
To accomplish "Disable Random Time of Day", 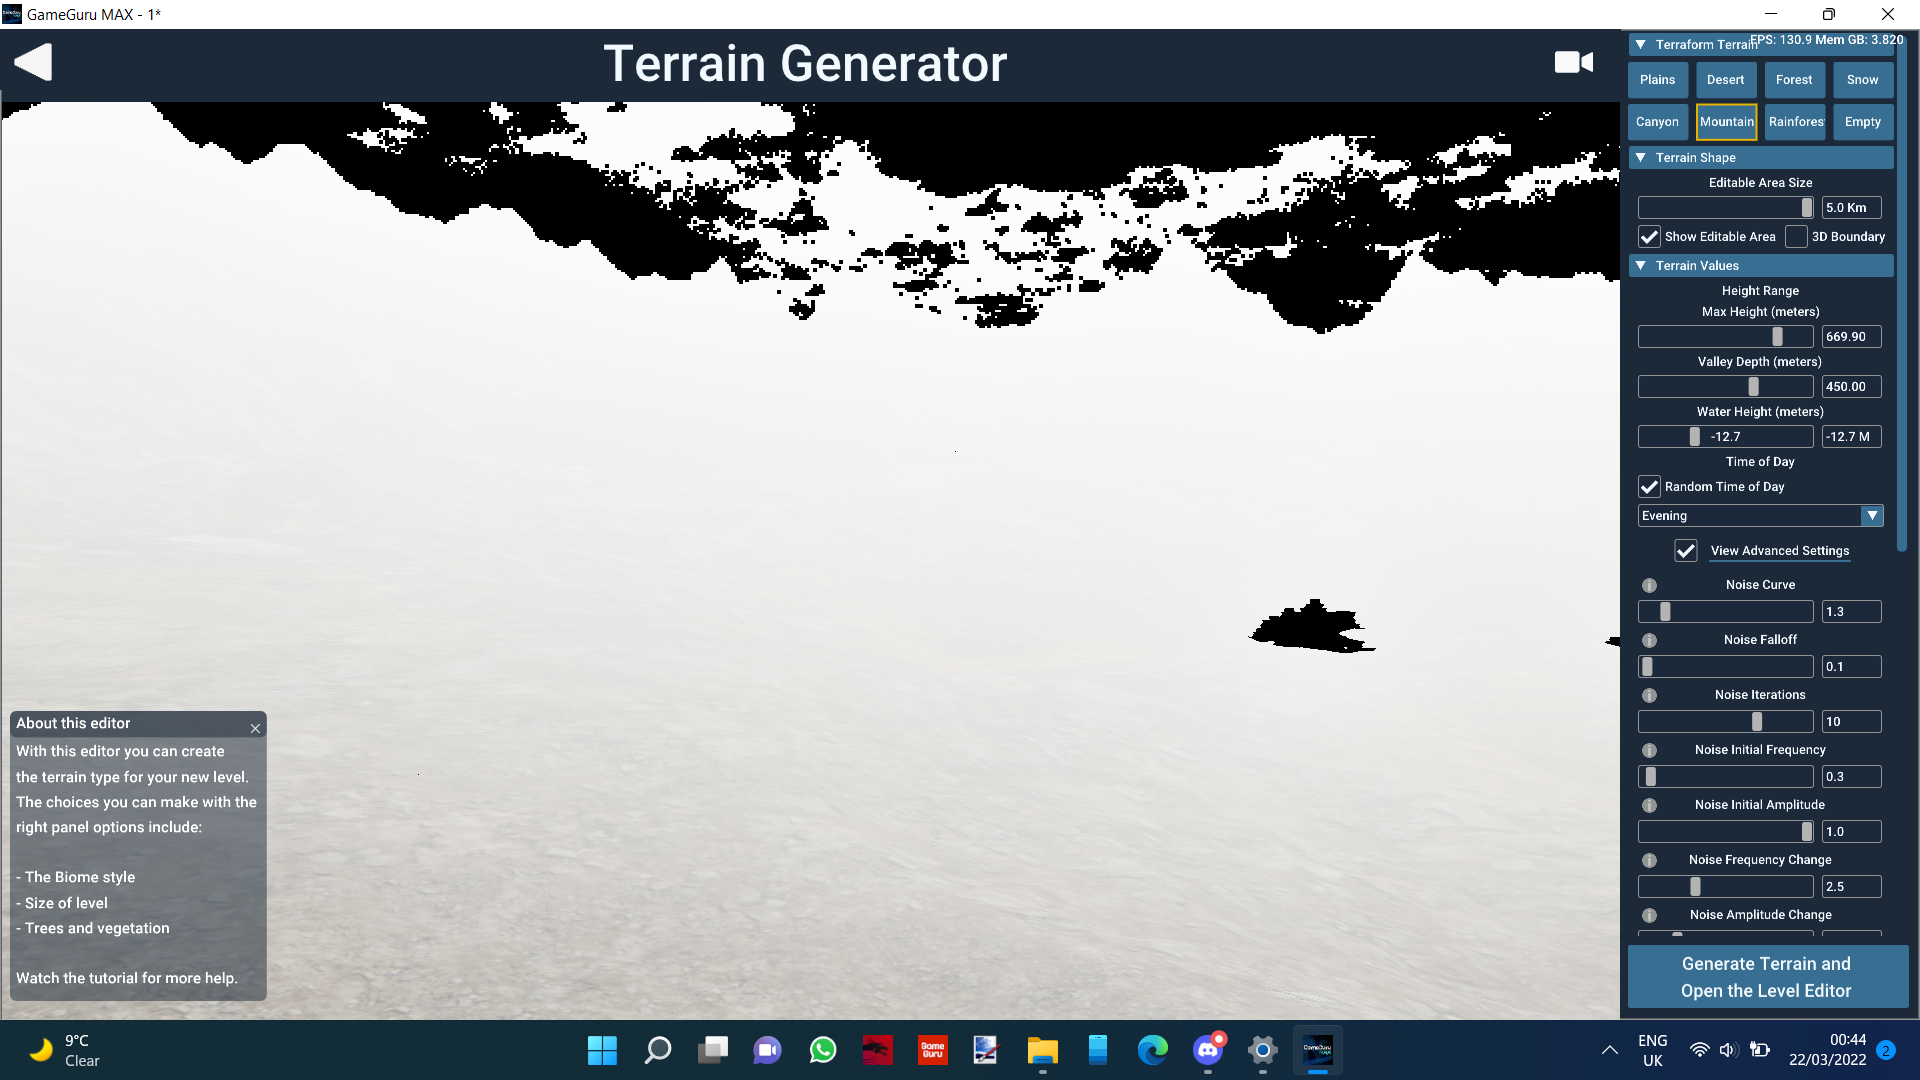I will 1649,486.
